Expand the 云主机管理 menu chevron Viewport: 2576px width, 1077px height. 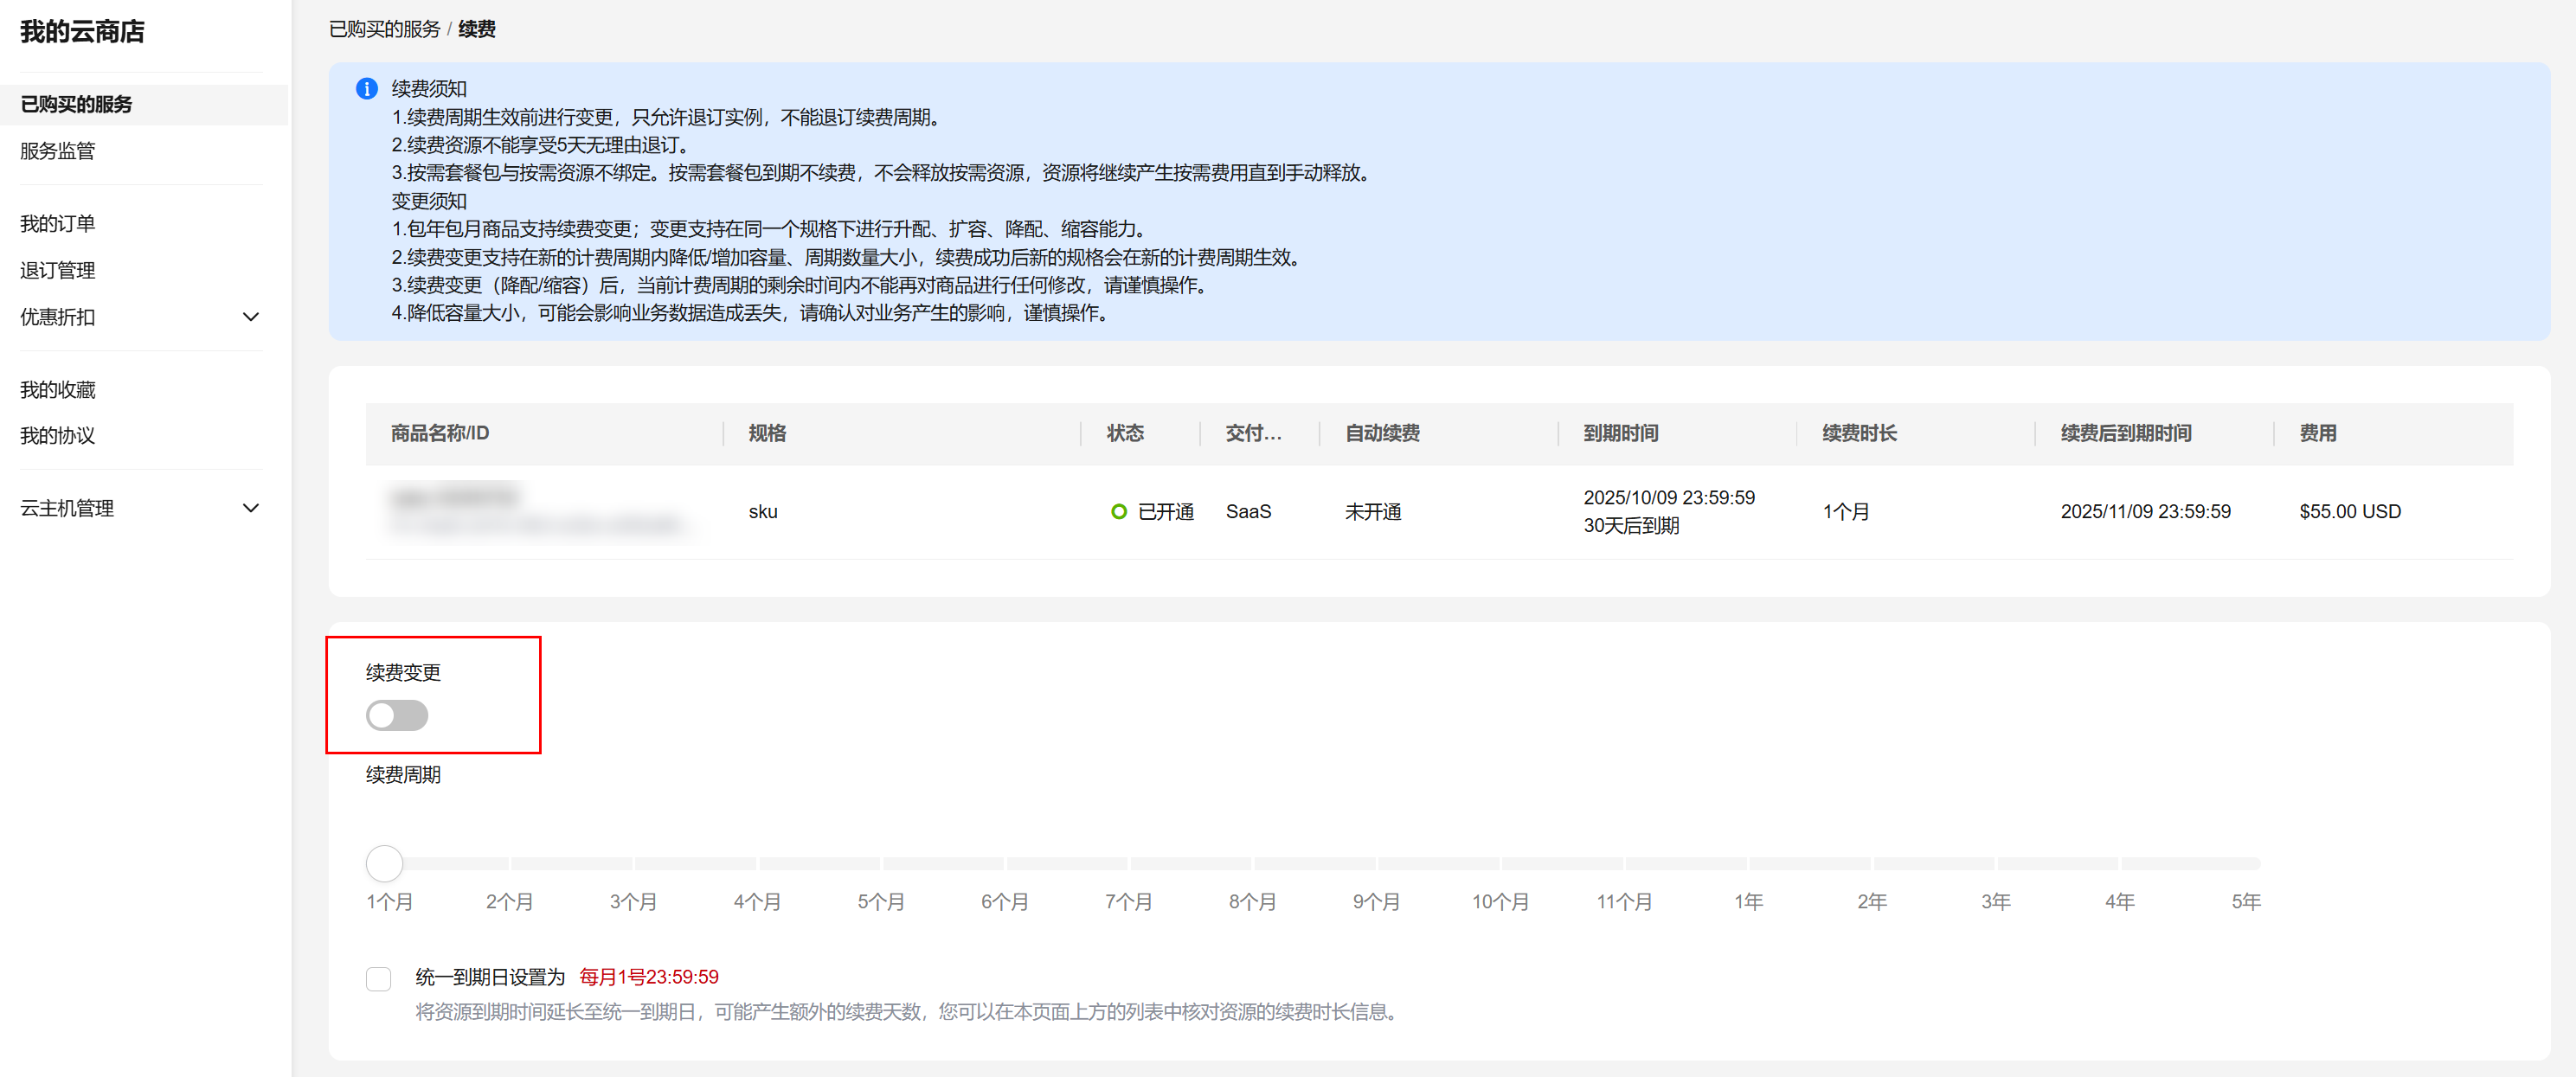pyautogui.click(x=251, y=508)
